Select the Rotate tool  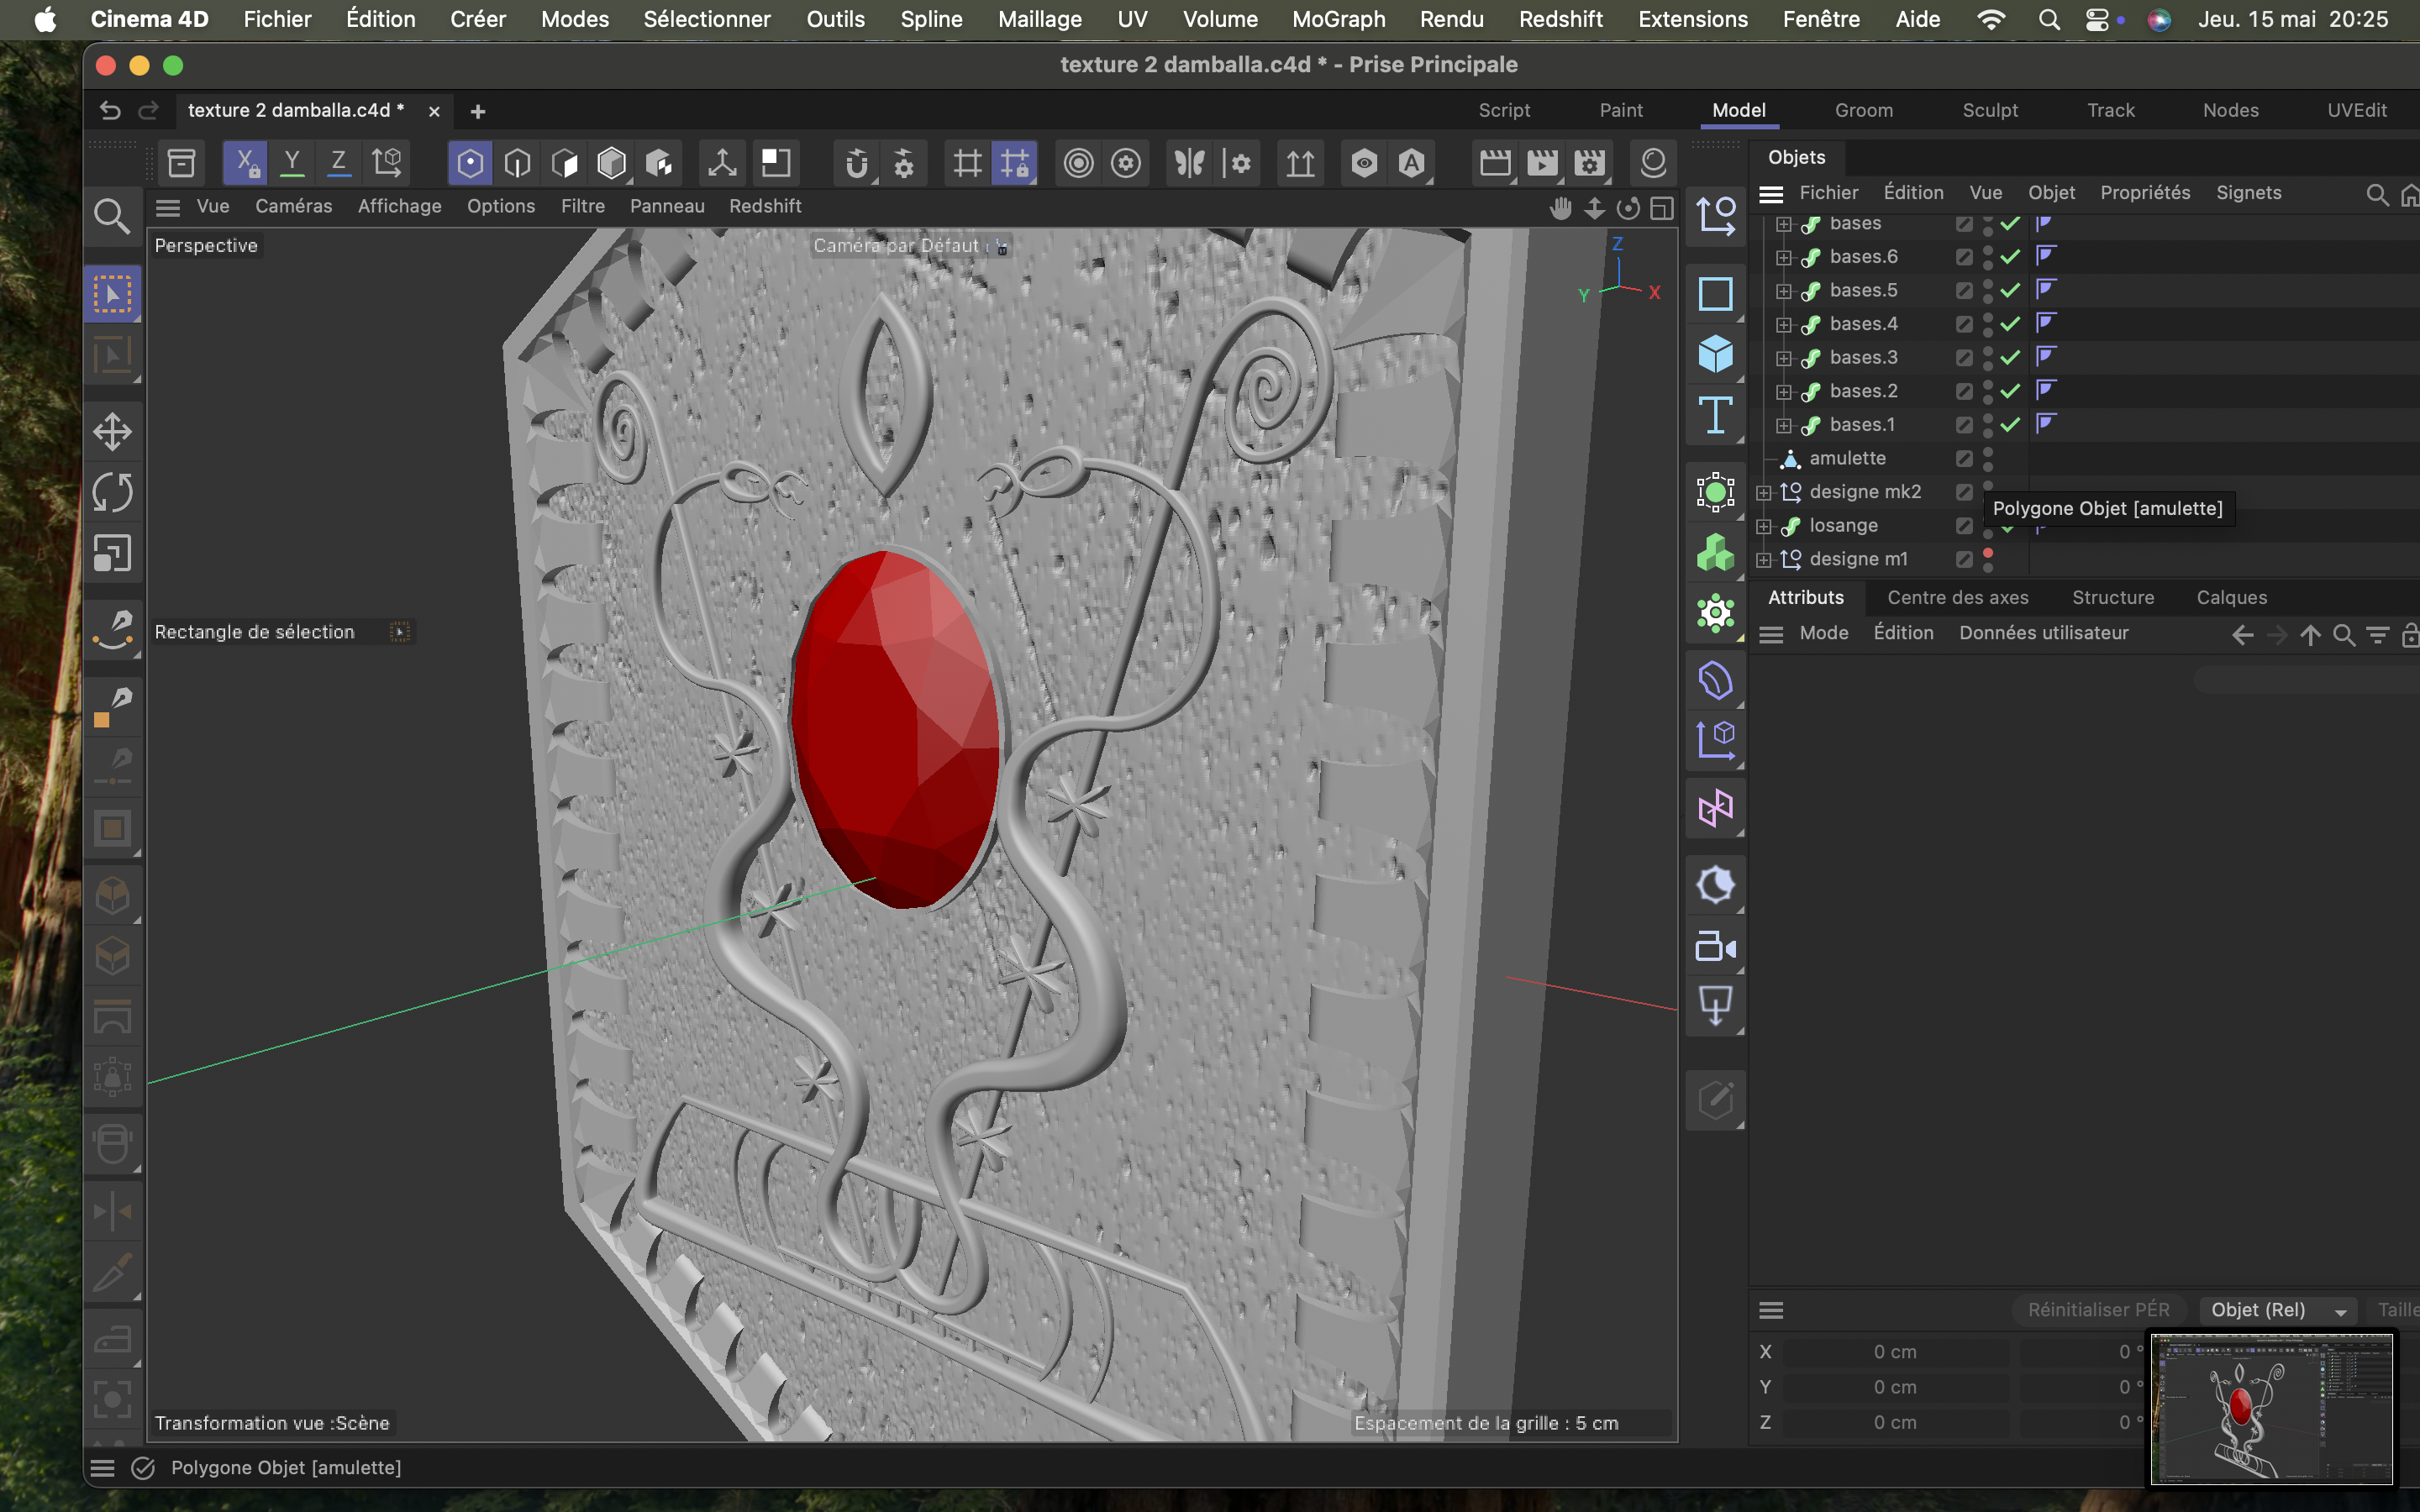click(x=112, y=492)
